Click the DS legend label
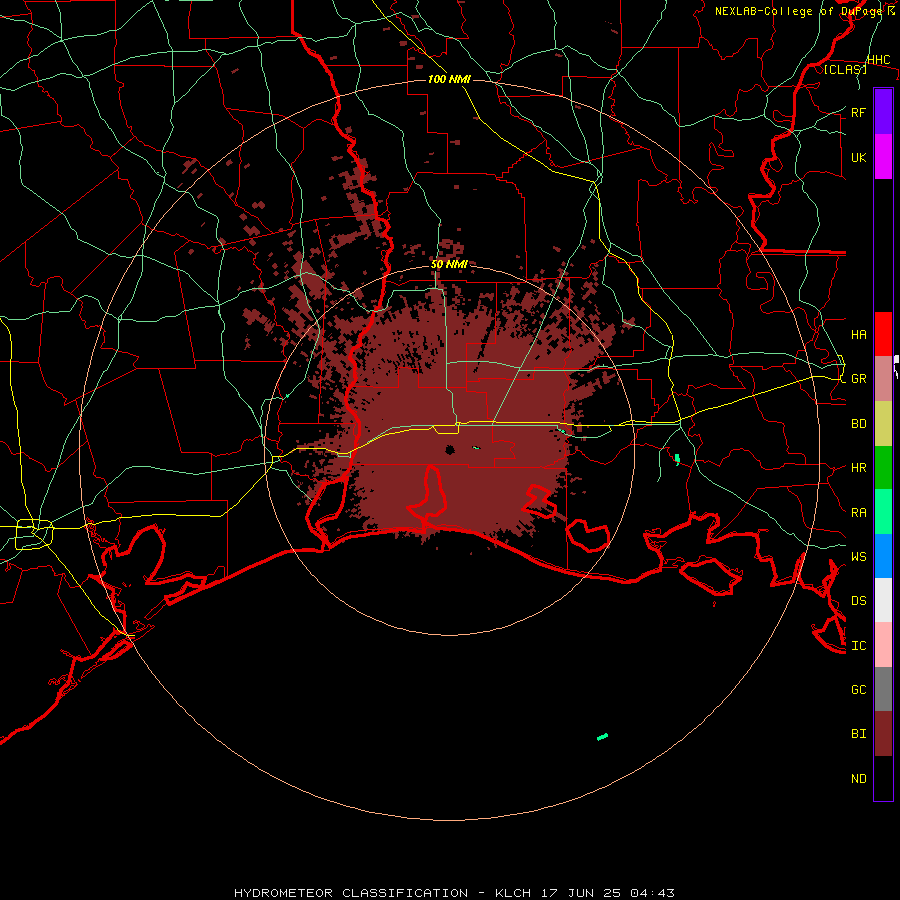Image resolution: width=900 pixels, height=900 pixels. (x=858, y=601)
